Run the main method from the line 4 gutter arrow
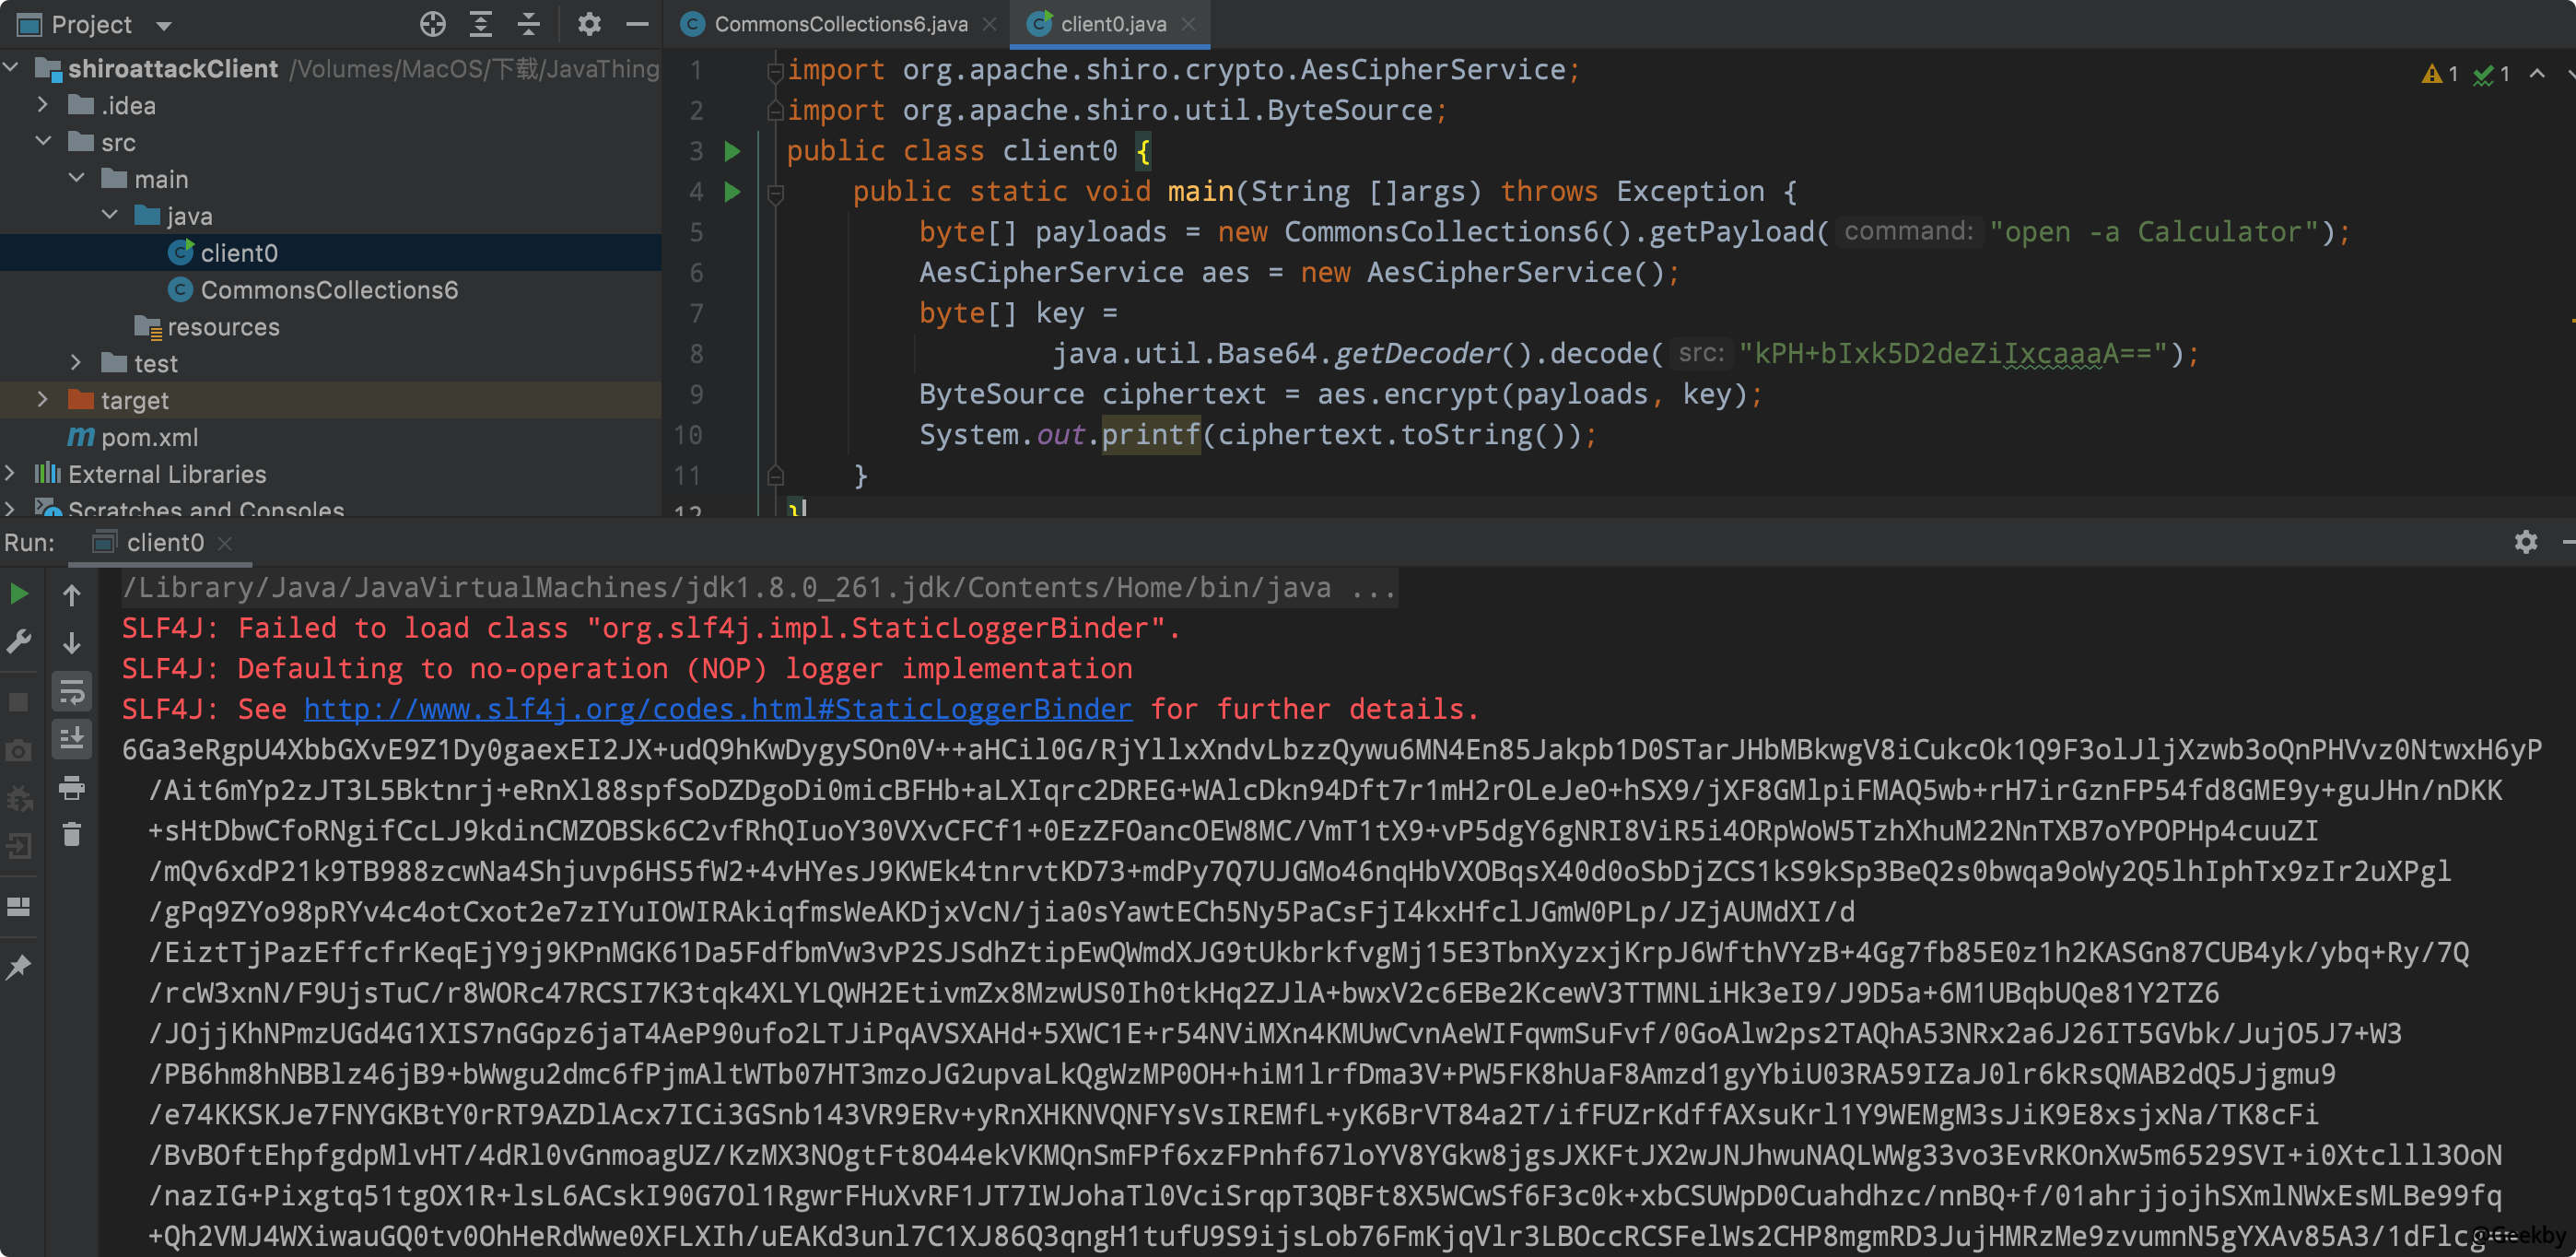The width and height of the screenshot is (2576, 1257). (x=732, y=191)
